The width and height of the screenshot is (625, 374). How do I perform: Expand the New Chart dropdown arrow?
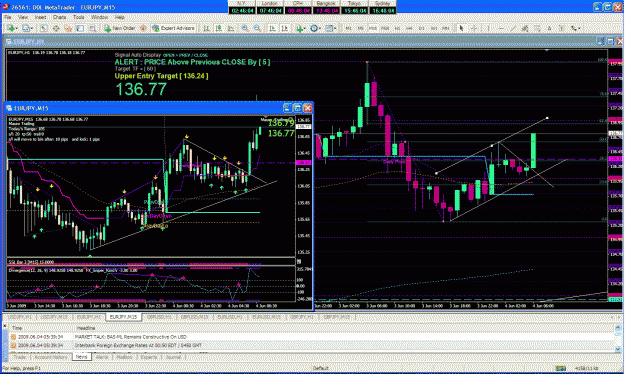tap(16, 28)
